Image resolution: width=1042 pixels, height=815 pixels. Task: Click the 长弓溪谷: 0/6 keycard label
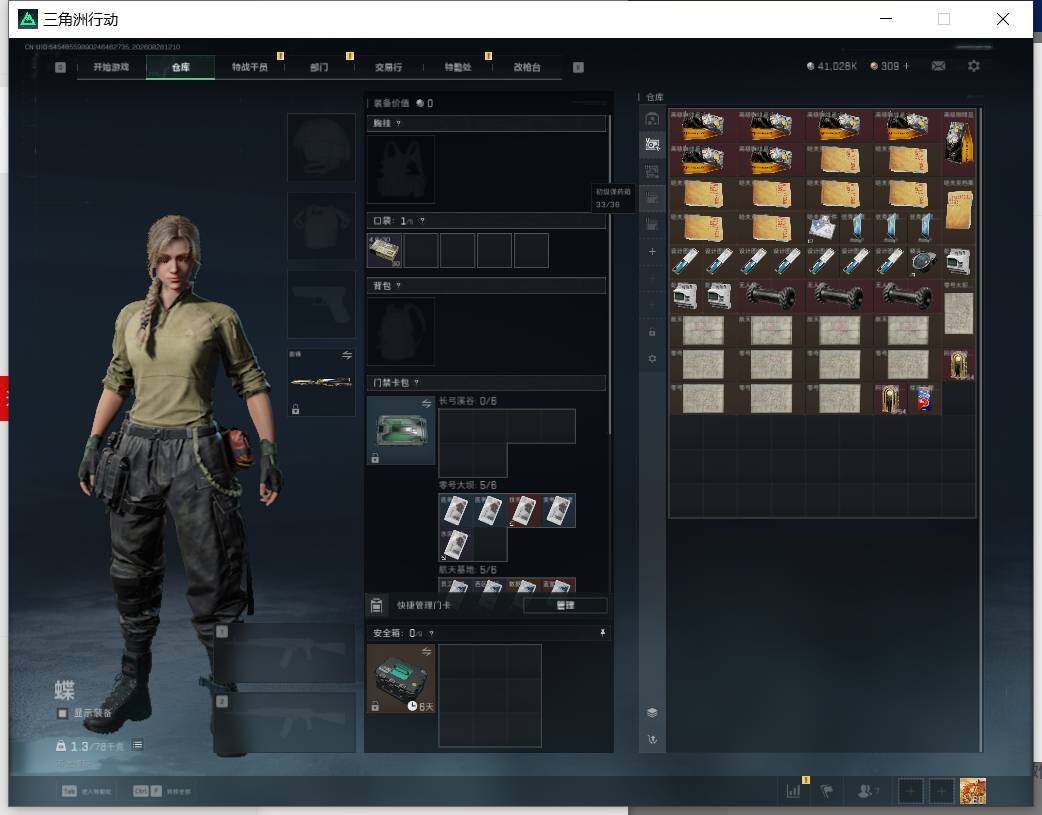coord(467,401)
